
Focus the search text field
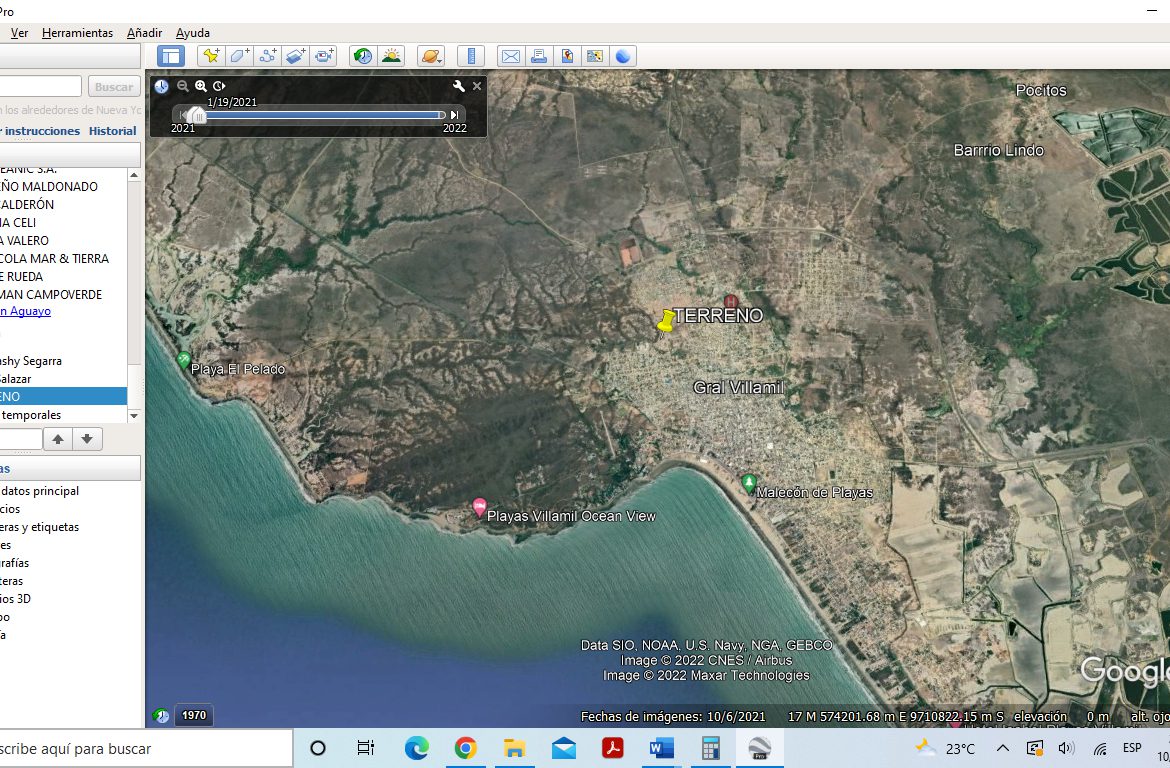(40, 87)
